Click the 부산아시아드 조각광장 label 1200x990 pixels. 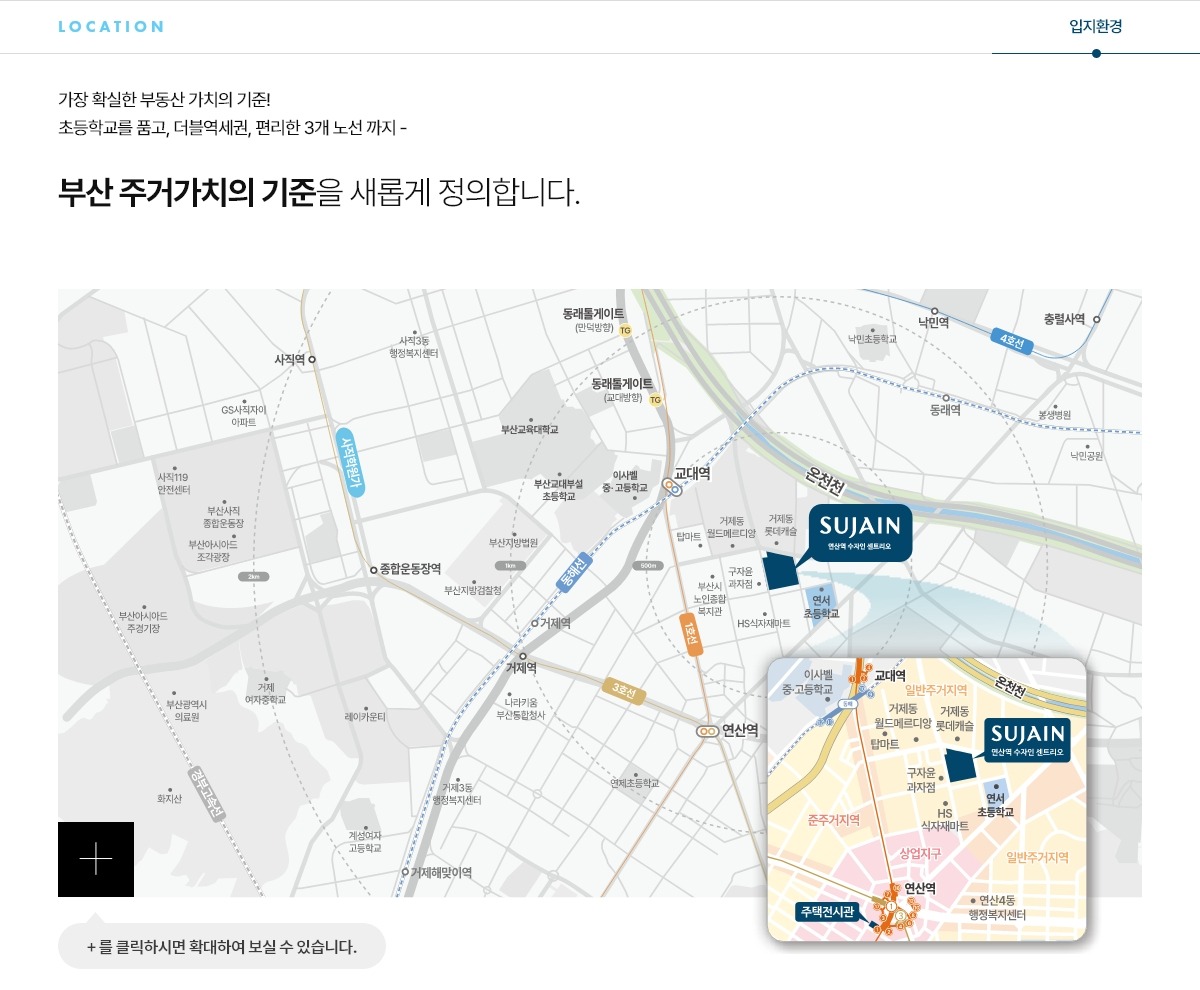coord(213,550)
